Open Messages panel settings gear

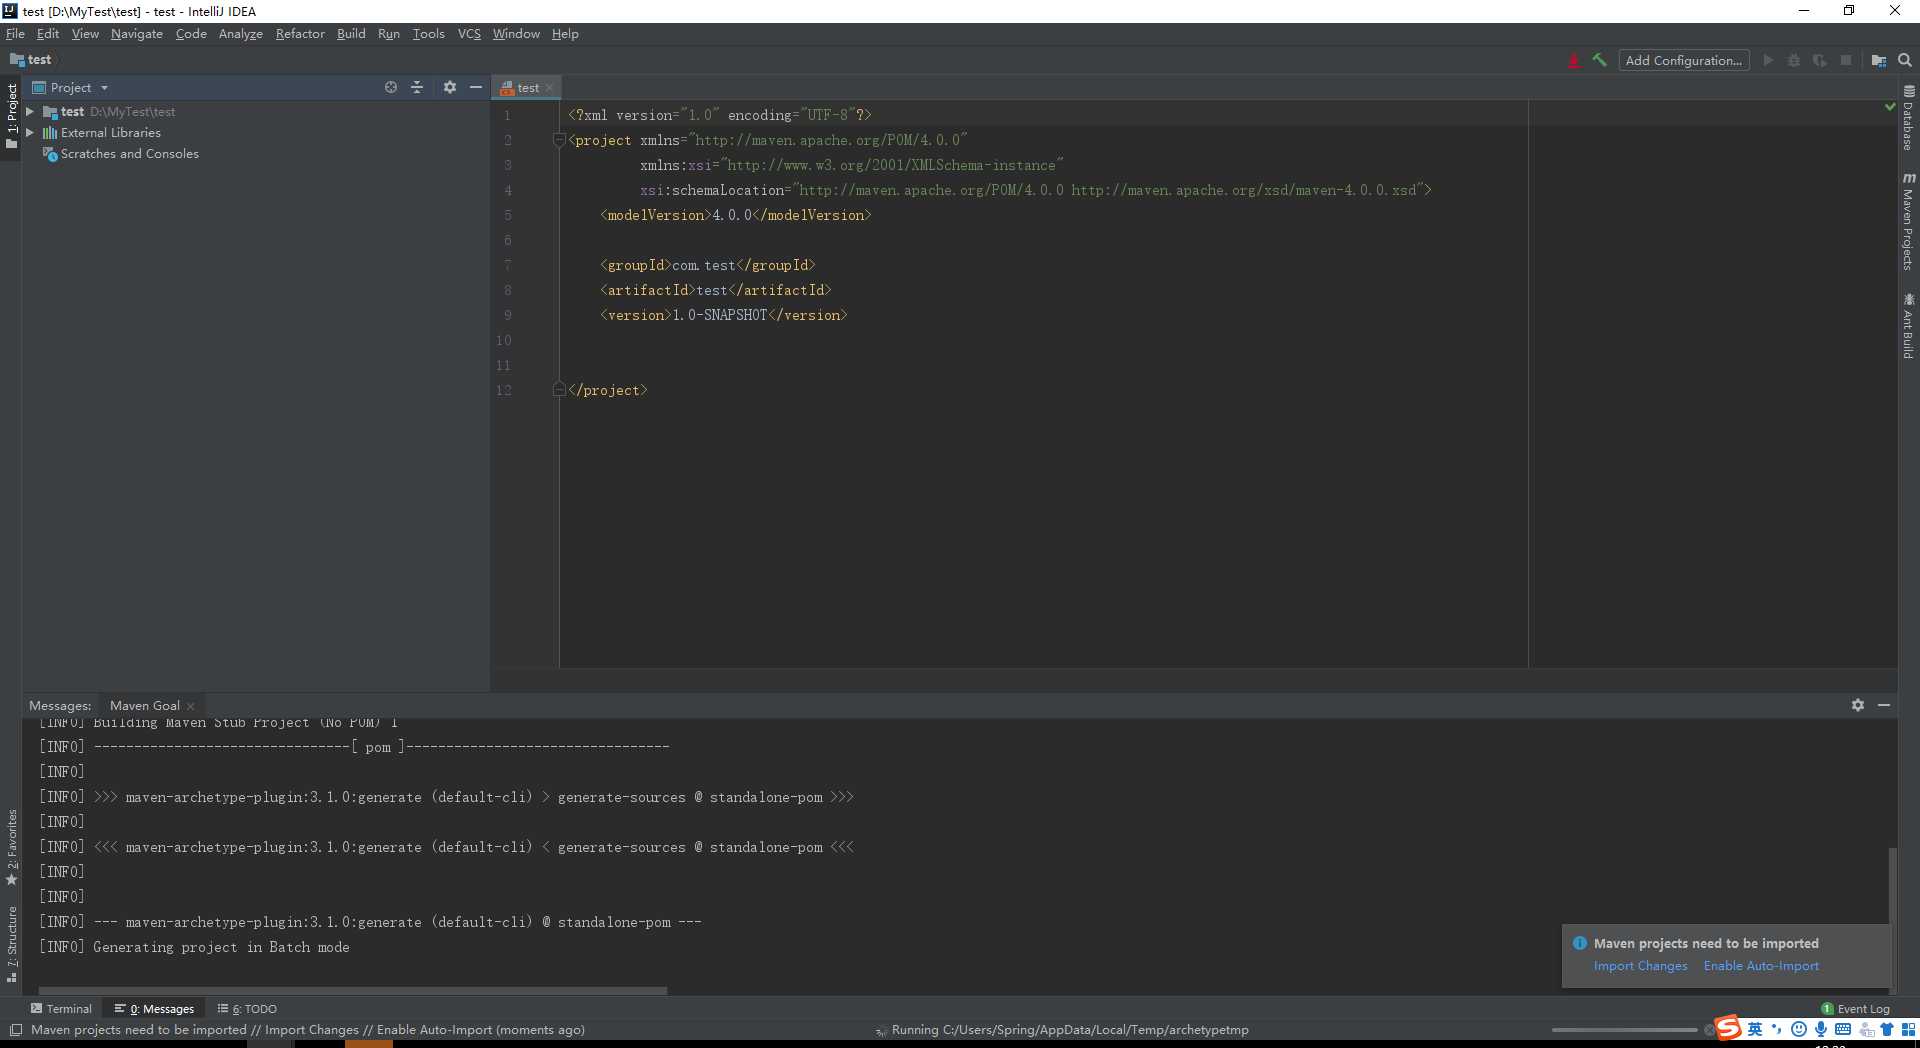coord(1858,705)
